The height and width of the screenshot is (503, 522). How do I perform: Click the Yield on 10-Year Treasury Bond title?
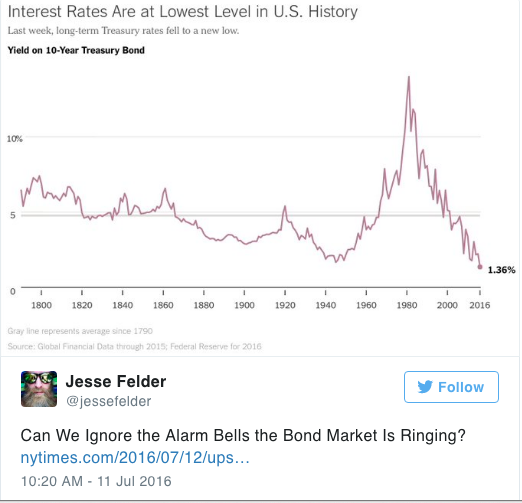click(x=76, y=50)
